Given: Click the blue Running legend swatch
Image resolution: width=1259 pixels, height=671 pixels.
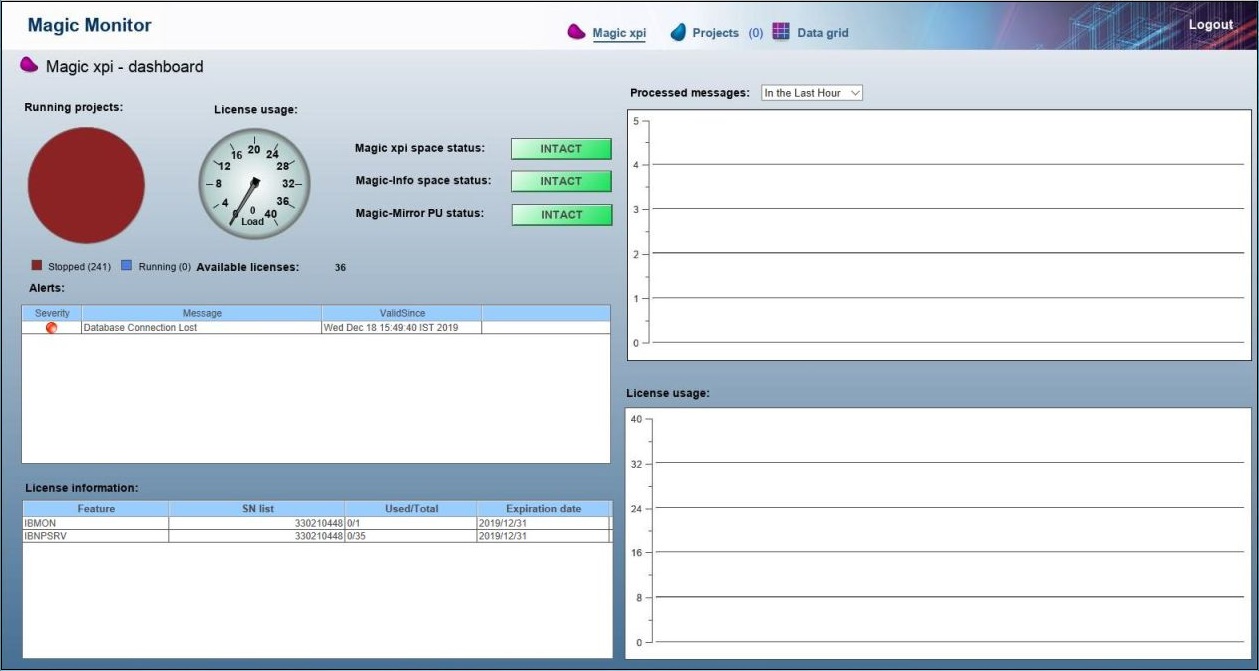Looking at the screenshot, I should (x=126, y=266).
